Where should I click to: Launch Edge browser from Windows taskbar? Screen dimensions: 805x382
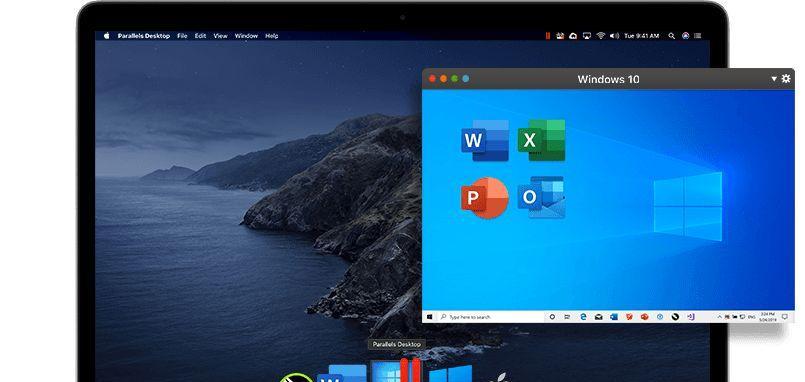point(583,317)
